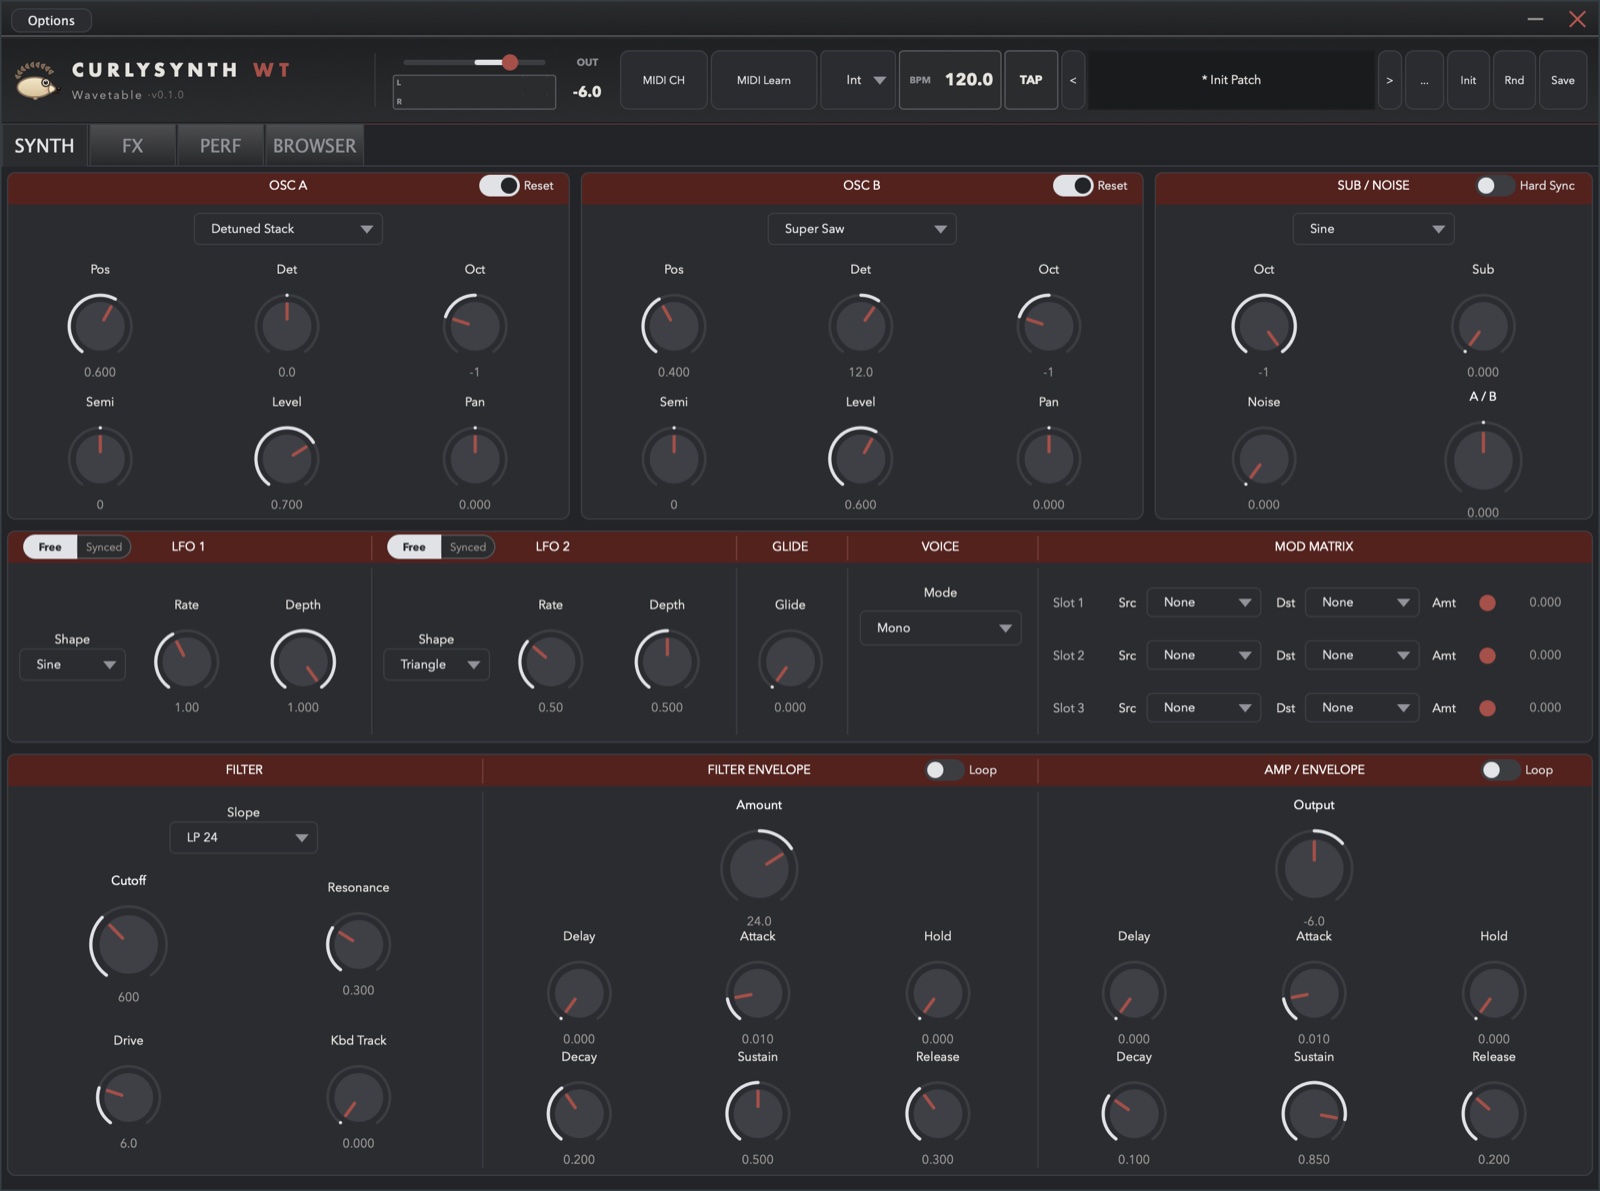1600x1191 pixels.
Task: Open the Options menu
Action: pos(51,20)
